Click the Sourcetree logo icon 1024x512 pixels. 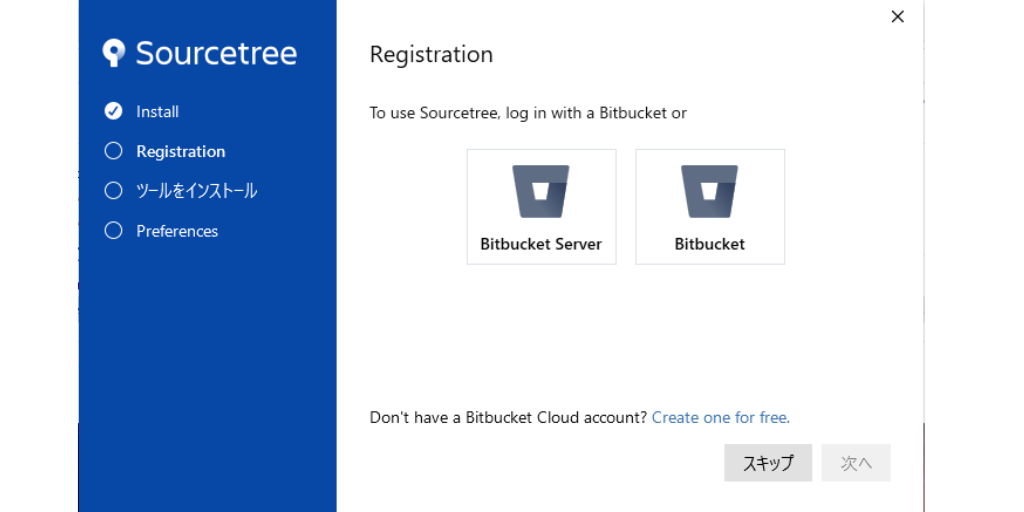[114, 53]
